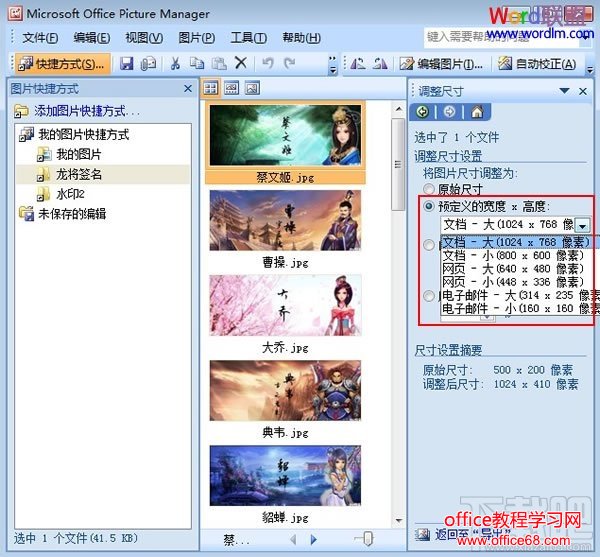Image resolution: width=600 pixels, height=557 pixels.
Task: Choose 文档 - 小 (800 x 600) option
Action: pyautogui.click(x=512, y=255)
